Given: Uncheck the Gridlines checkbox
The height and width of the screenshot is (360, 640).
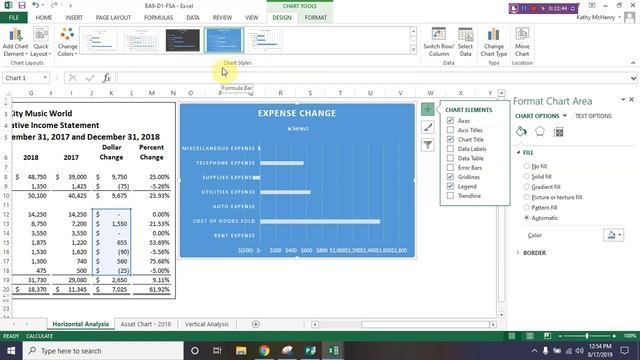Looking at the screenshot, I should 450,177.
